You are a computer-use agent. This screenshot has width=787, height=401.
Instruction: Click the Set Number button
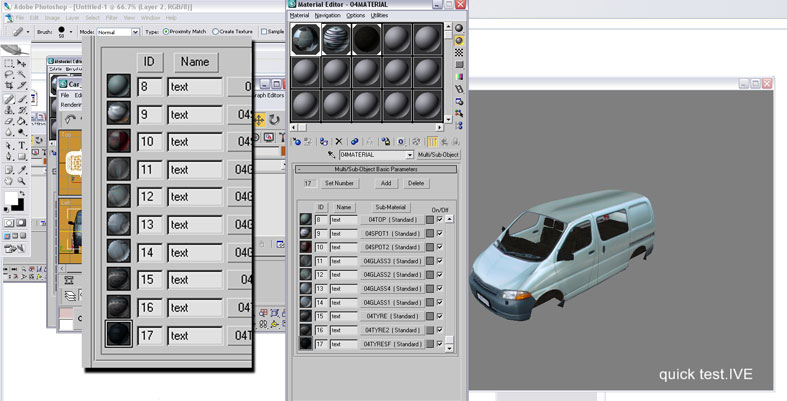coord(339,183)
